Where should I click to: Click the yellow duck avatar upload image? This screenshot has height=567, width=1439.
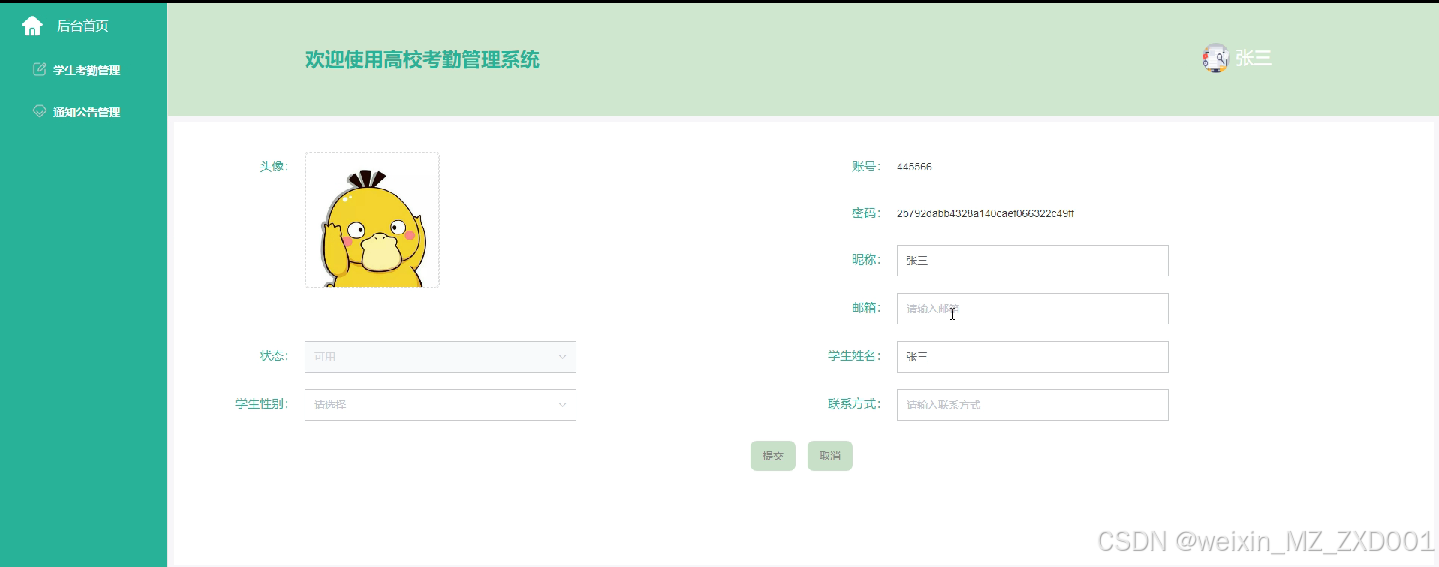click(372, 220)
